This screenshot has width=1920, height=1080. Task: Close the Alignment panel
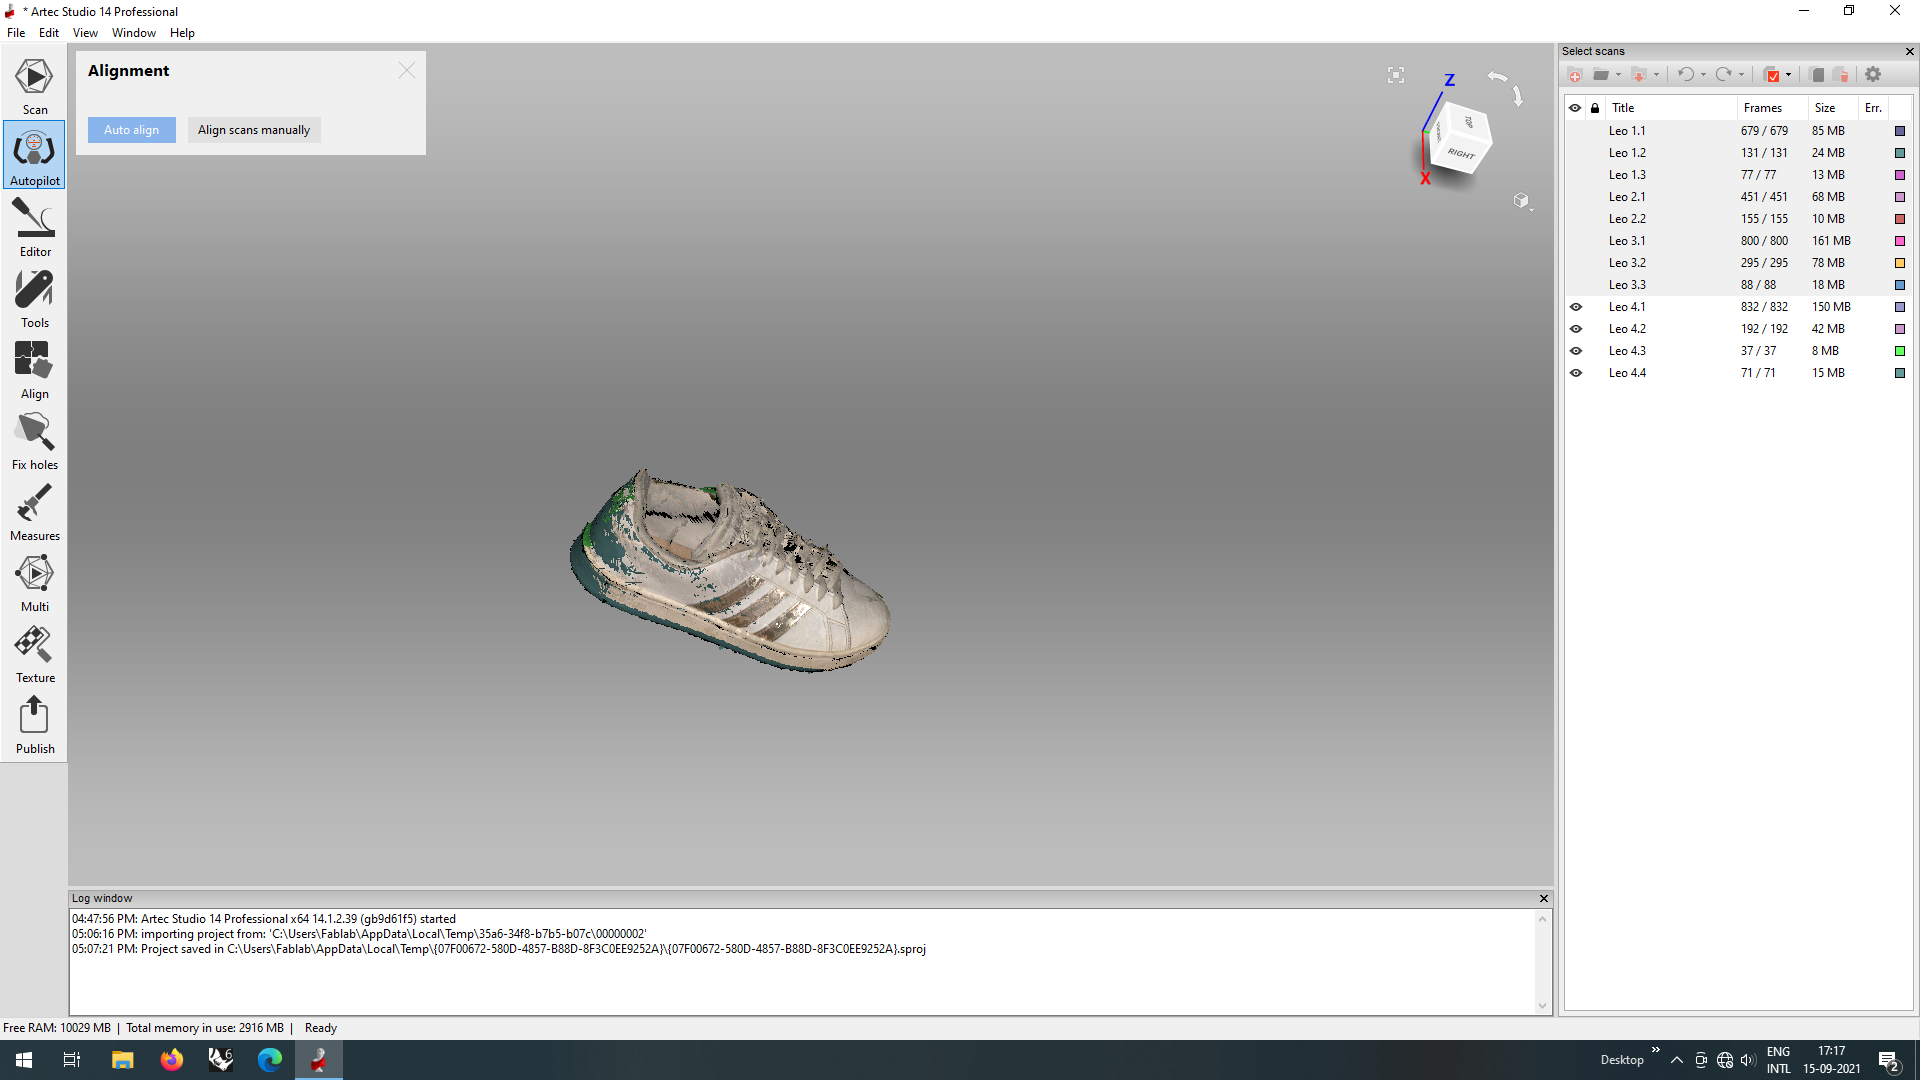(406, 70)
